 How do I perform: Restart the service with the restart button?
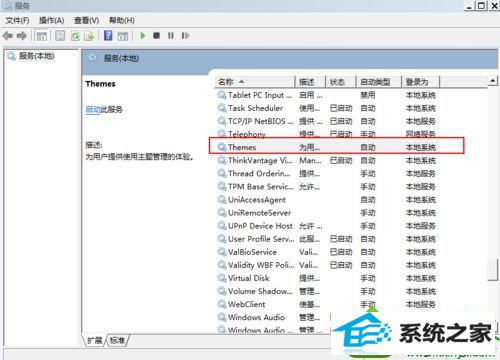(185, 35)
